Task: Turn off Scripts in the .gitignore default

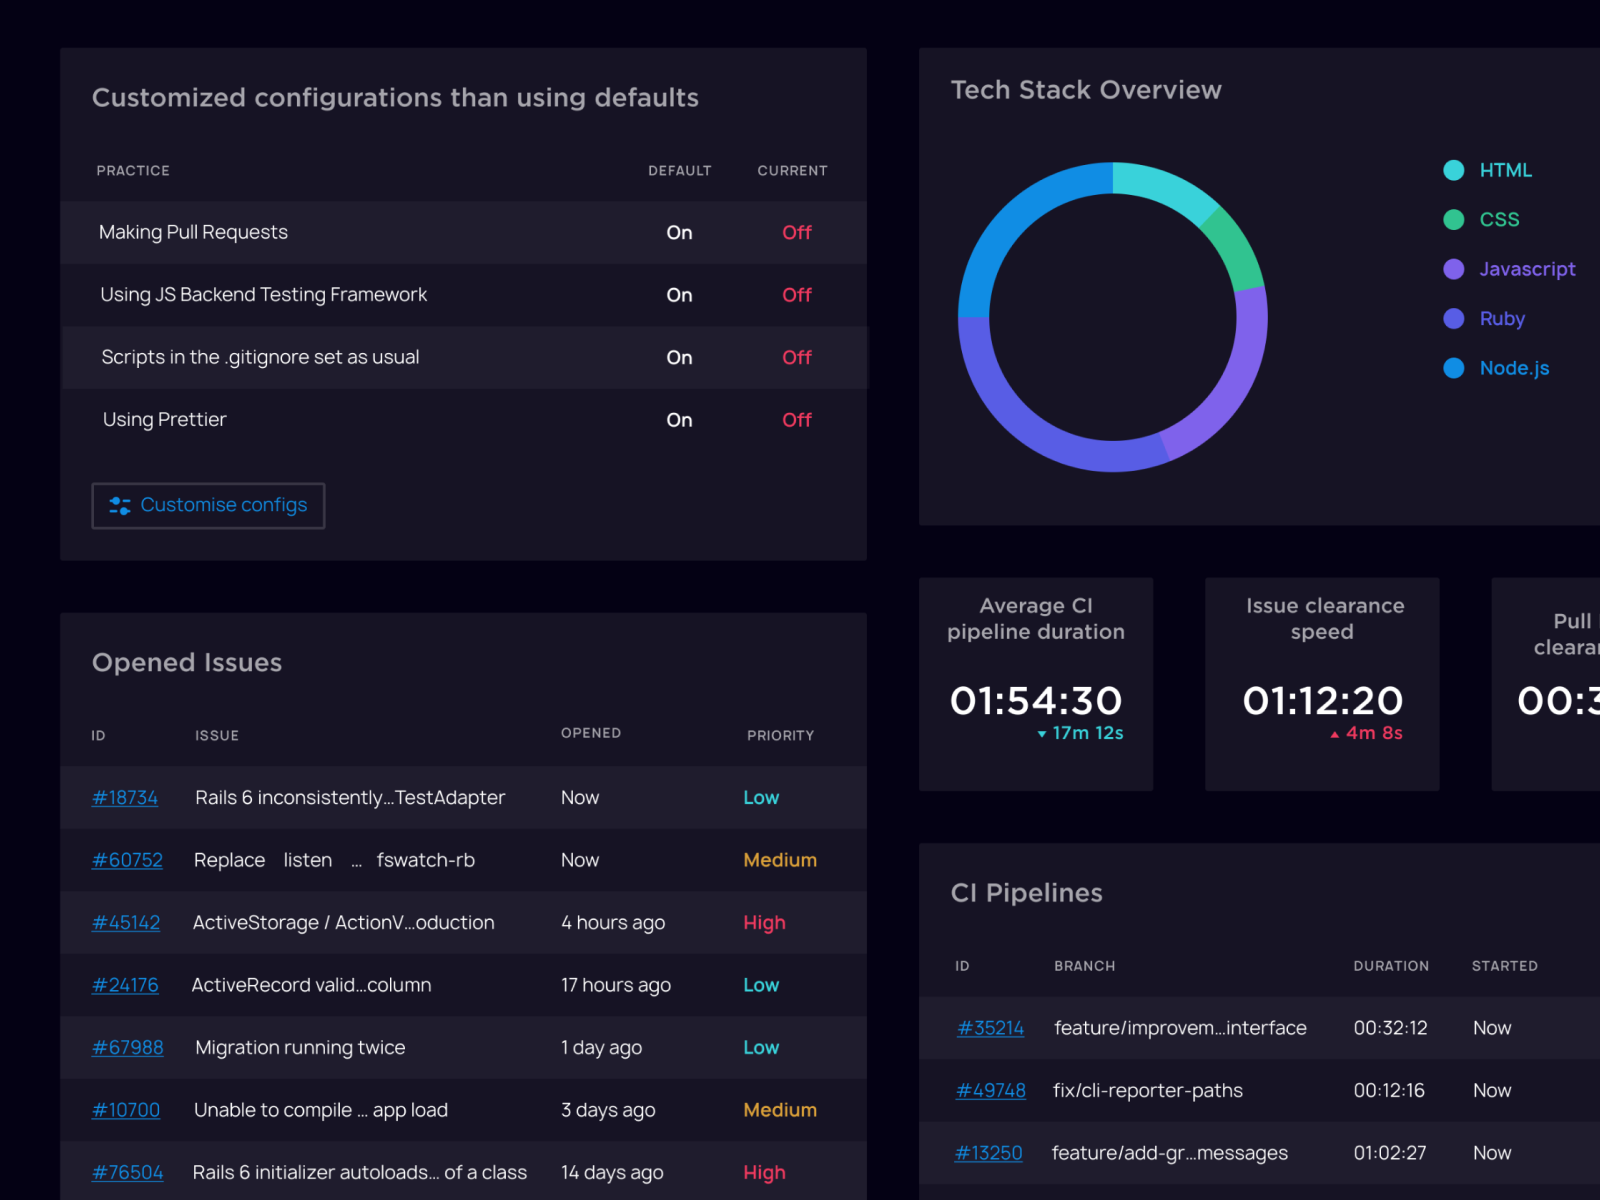Action: (679, 357)
